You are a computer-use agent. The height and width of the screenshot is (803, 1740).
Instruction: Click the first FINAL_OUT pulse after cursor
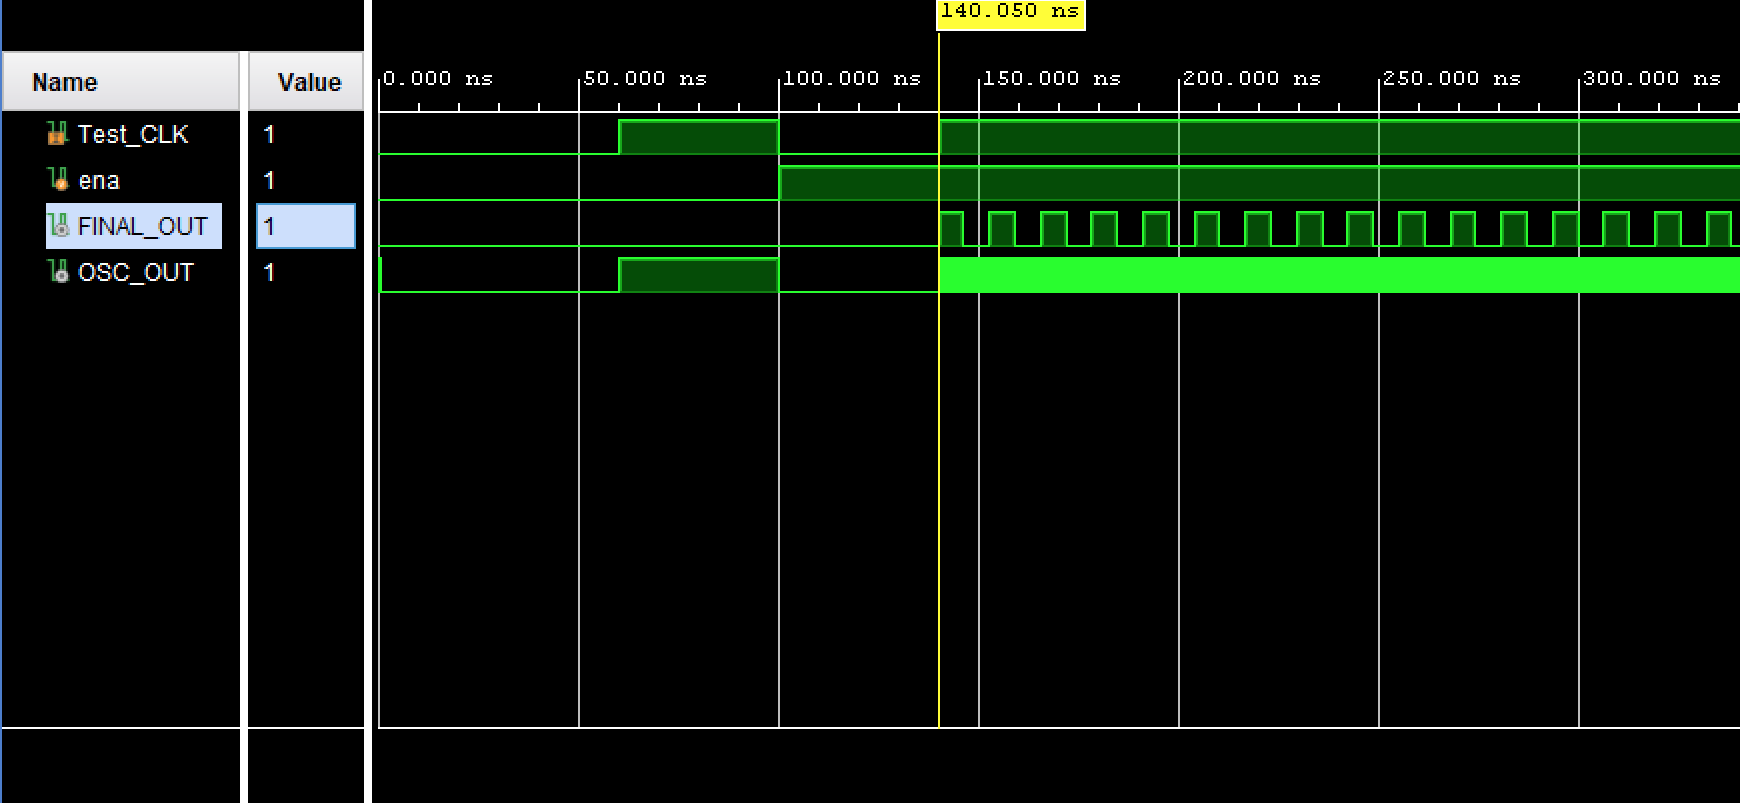(x=951, y=229)
